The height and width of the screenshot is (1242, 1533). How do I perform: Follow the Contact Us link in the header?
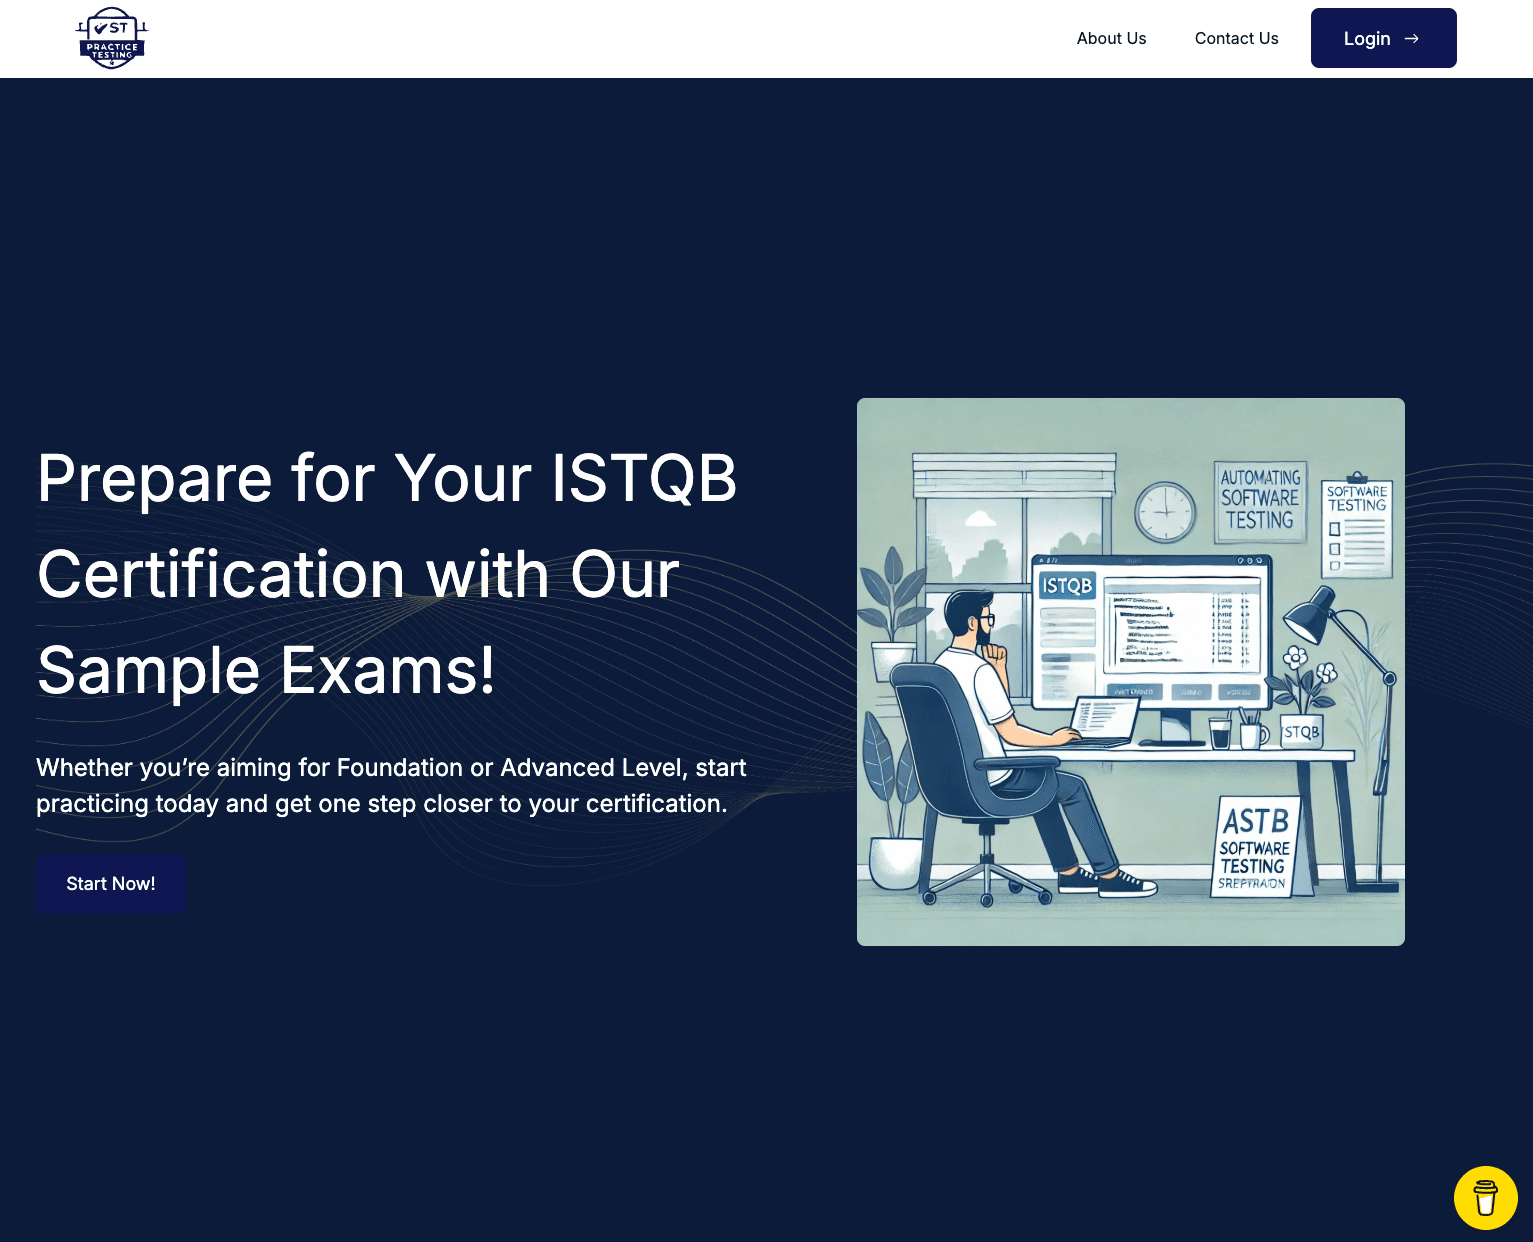pyautogui.click(x=1236, y=38)
